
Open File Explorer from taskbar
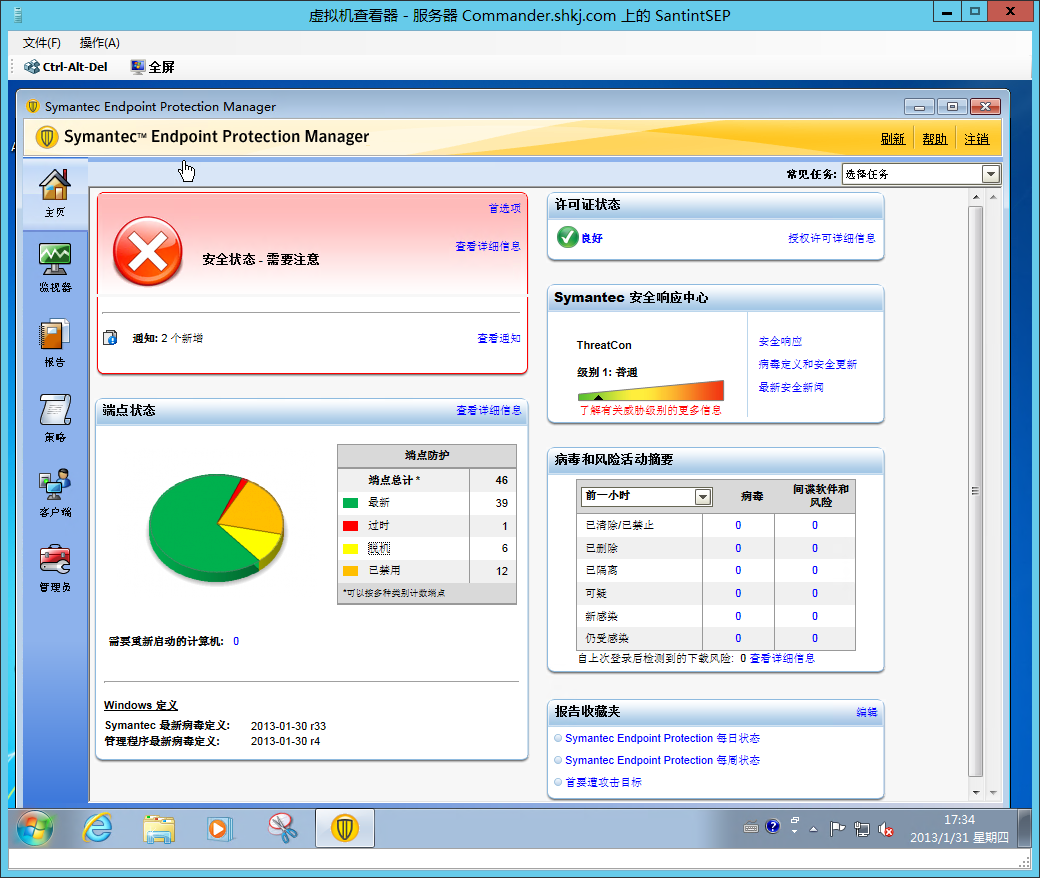(159, 829)
